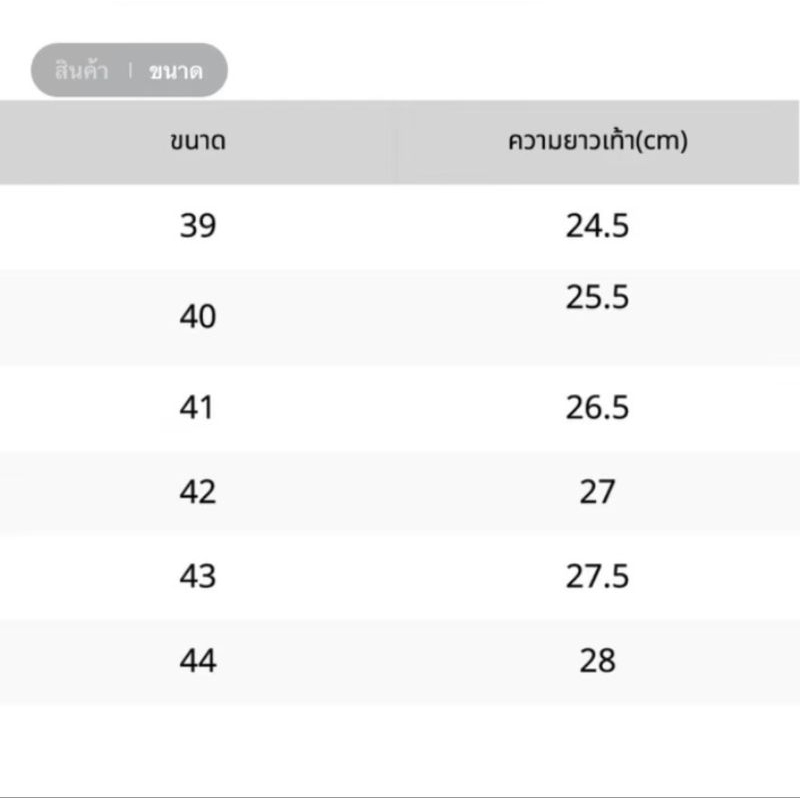800x800 pixels.
Task: Click the 24.5 foot length value
Action: [597, 226]
